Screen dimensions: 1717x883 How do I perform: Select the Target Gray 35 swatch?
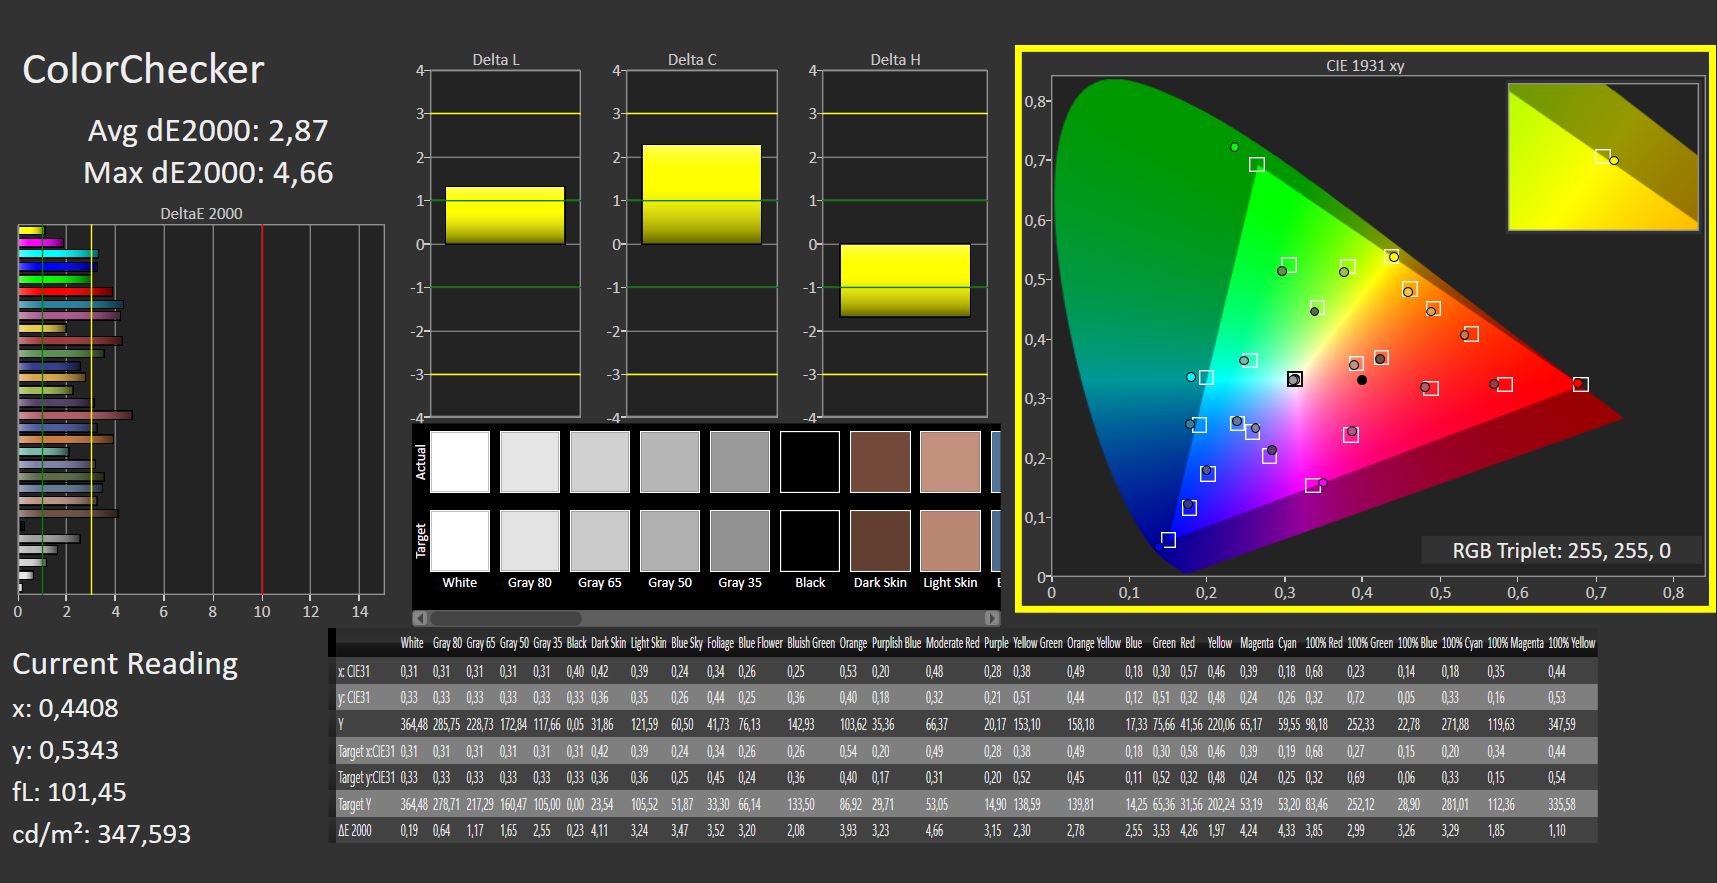click(x=740, y=541)
